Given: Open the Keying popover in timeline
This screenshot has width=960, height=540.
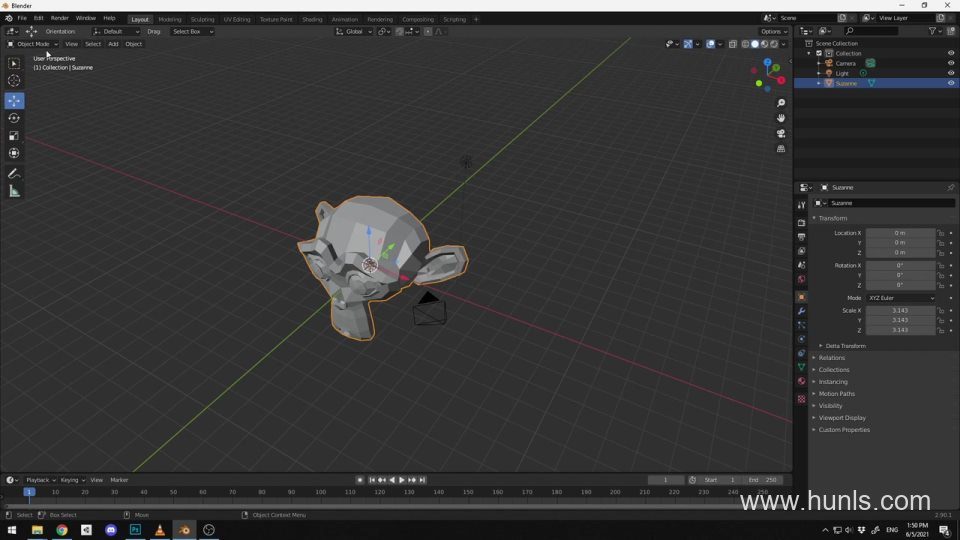Looking at the screenshot, I should 72,480.
